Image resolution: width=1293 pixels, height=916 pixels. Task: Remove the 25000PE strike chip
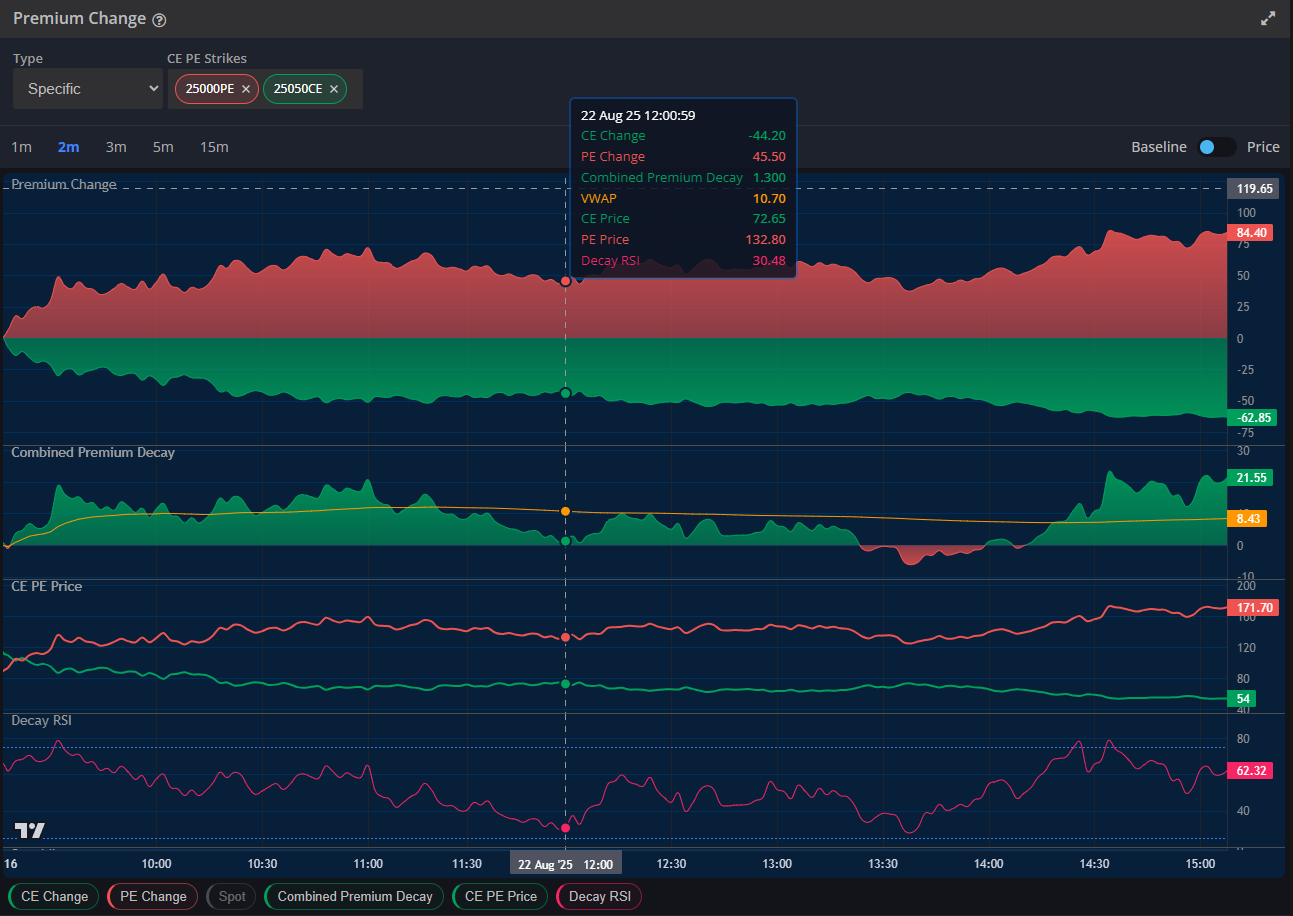(x=245, y=88)
